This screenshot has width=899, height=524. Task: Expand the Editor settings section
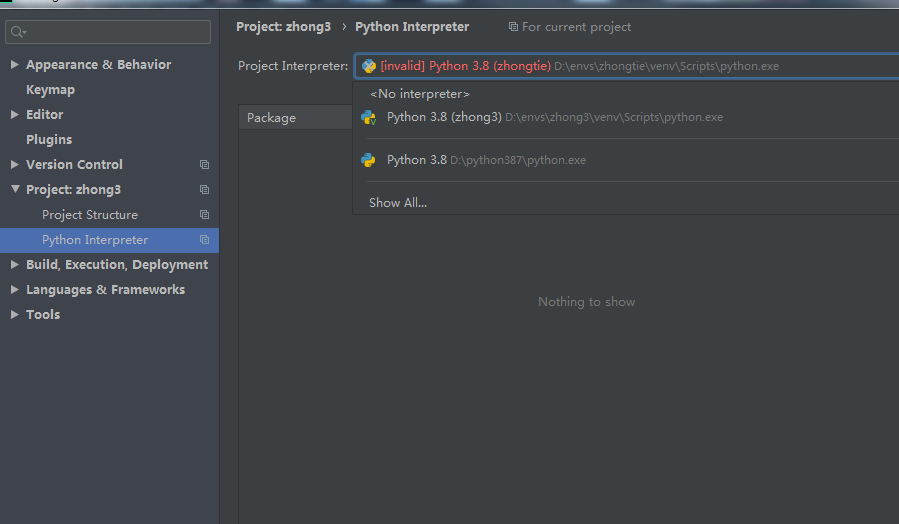click(14, 115)
